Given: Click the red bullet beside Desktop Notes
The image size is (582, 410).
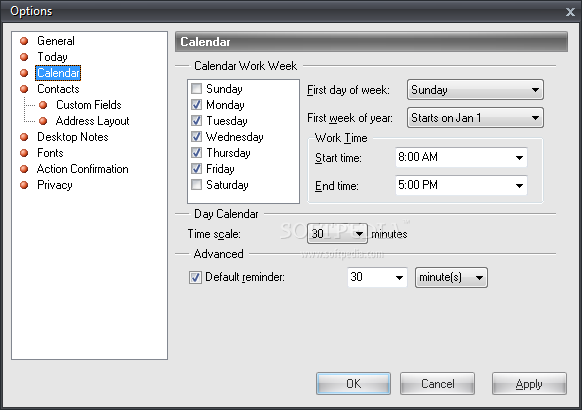Looking at the screenshot, I should (x=24, y=137).
